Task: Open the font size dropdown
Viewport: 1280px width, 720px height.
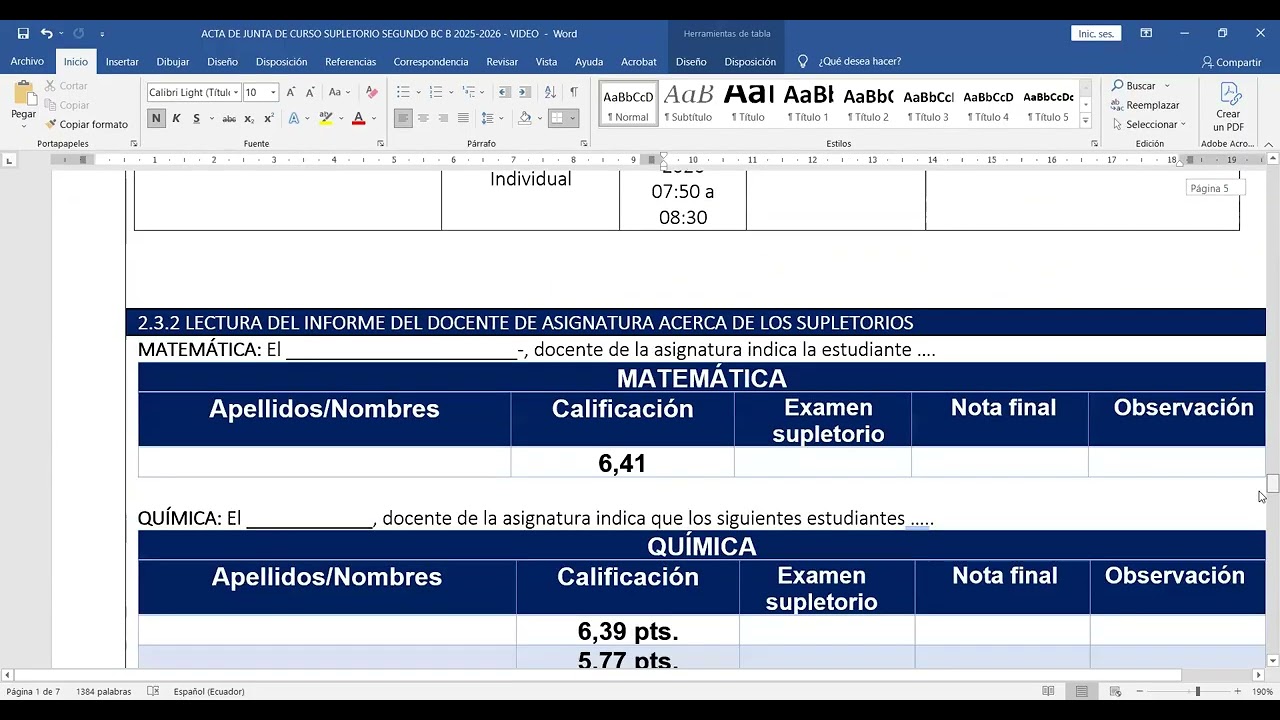Action: point(273,92)
